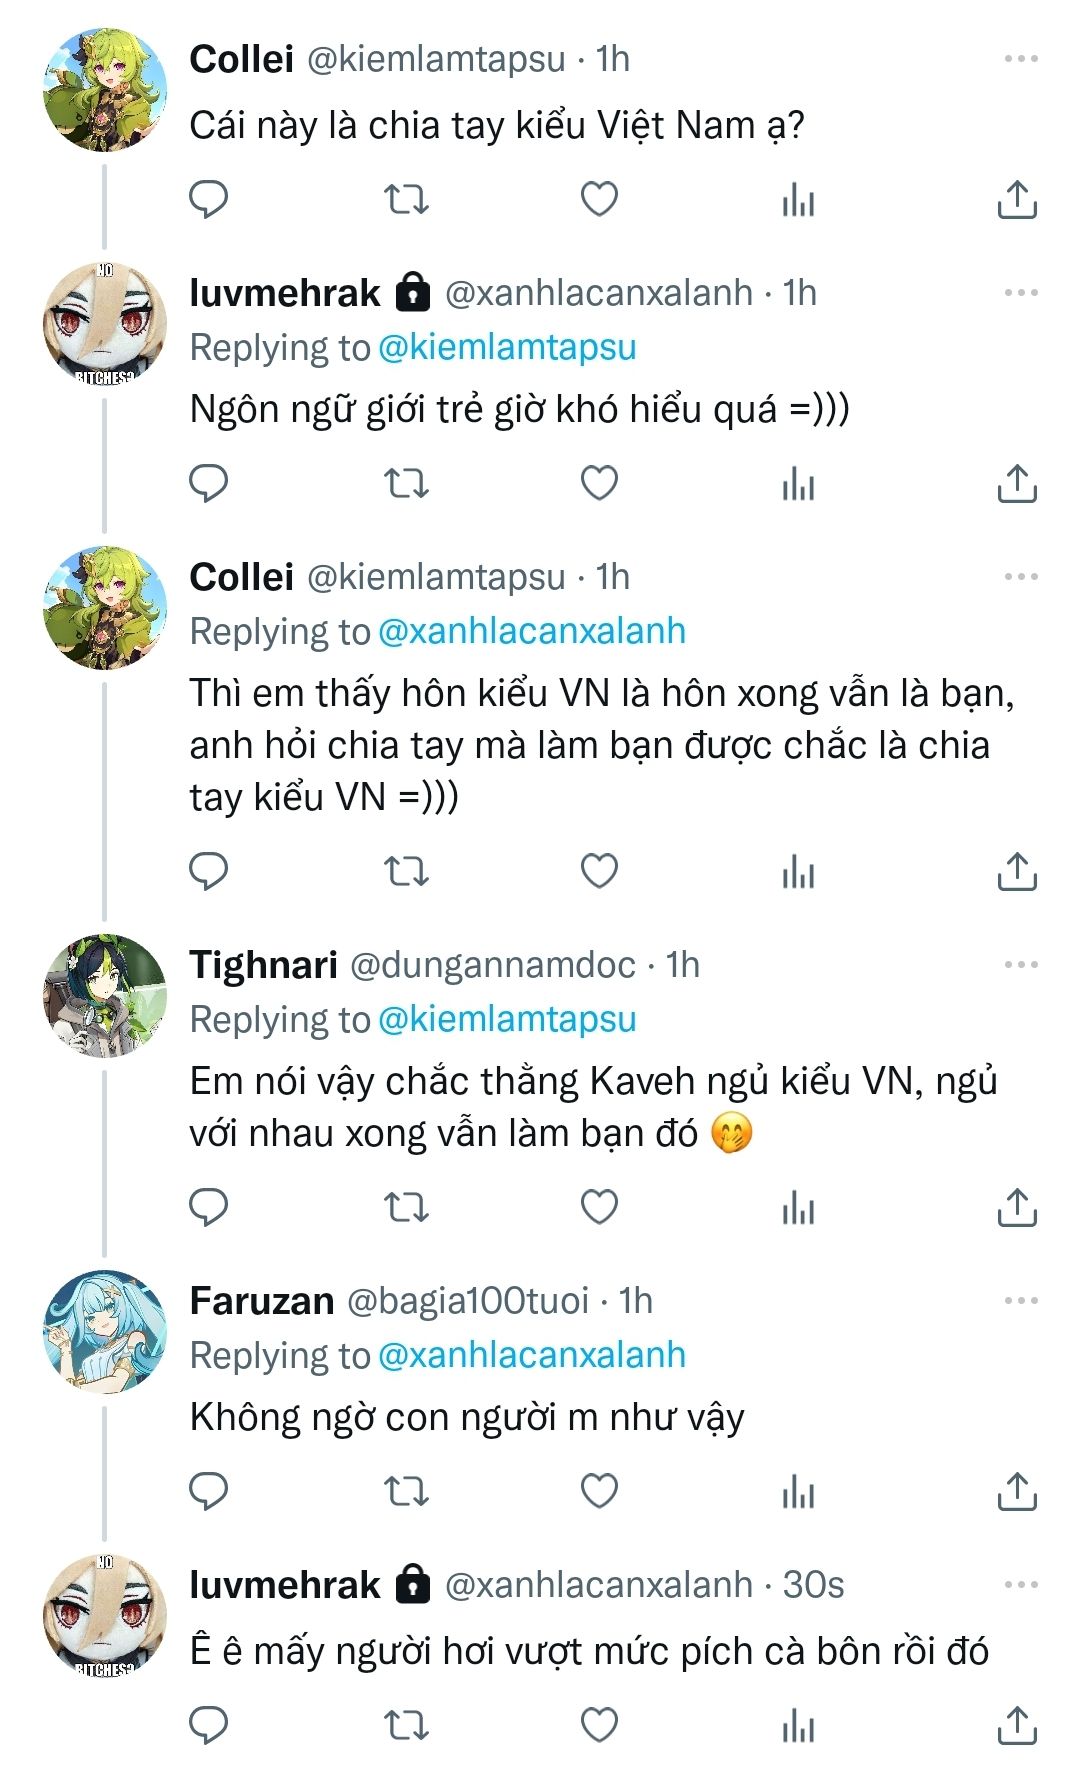
Task: Open @kiemlamtapsu mention in luvmehrak's reply
Action: [x=507, y=347]
